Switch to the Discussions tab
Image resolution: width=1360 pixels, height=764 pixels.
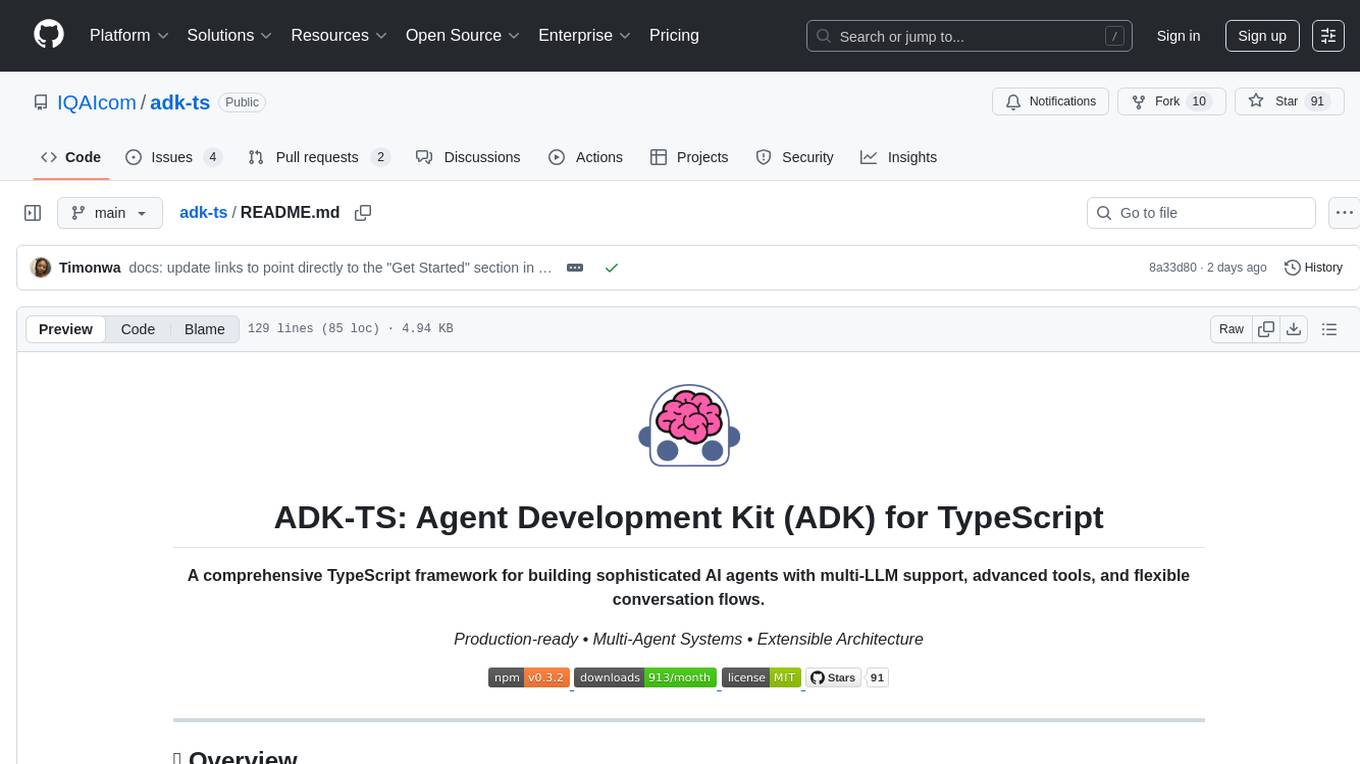468,157
